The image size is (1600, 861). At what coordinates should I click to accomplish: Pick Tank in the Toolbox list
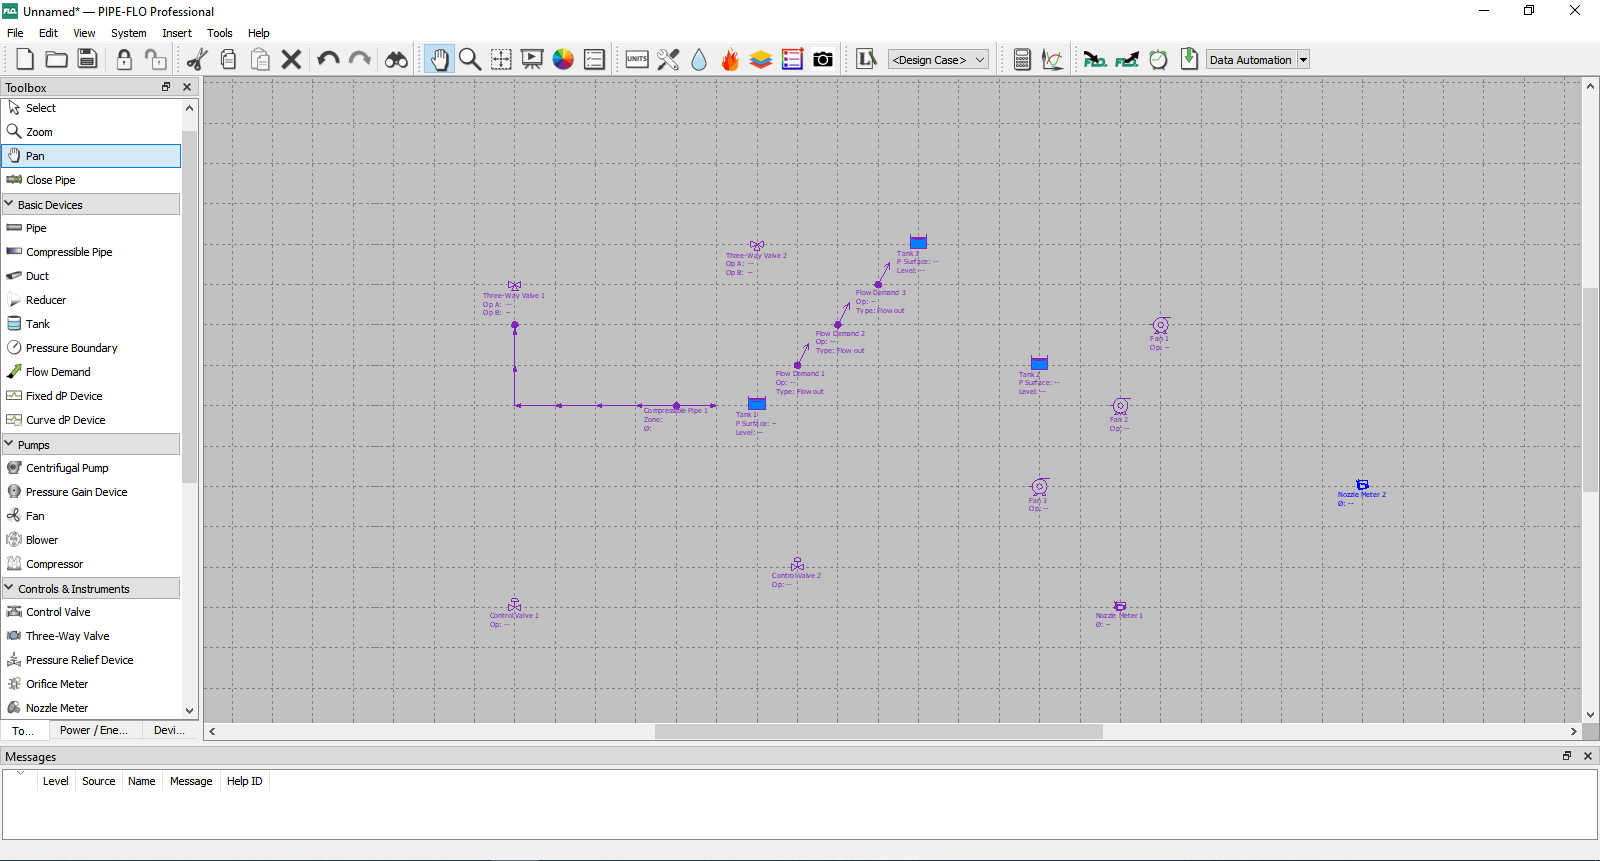tap(91, 324)
